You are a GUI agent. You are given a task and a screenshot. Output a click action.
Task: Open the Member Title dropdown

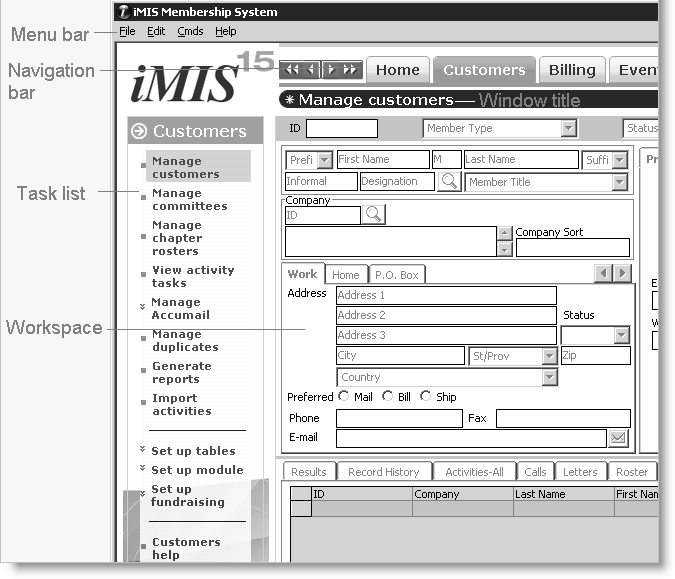pos(619,182)
